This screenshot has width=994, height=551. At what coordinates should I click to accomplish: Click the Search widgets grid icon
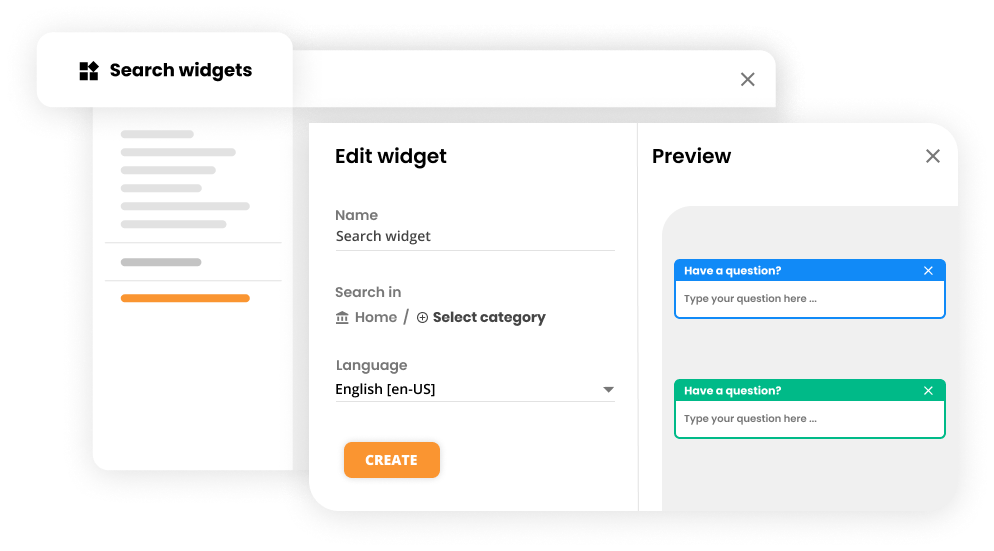[89, 71]
